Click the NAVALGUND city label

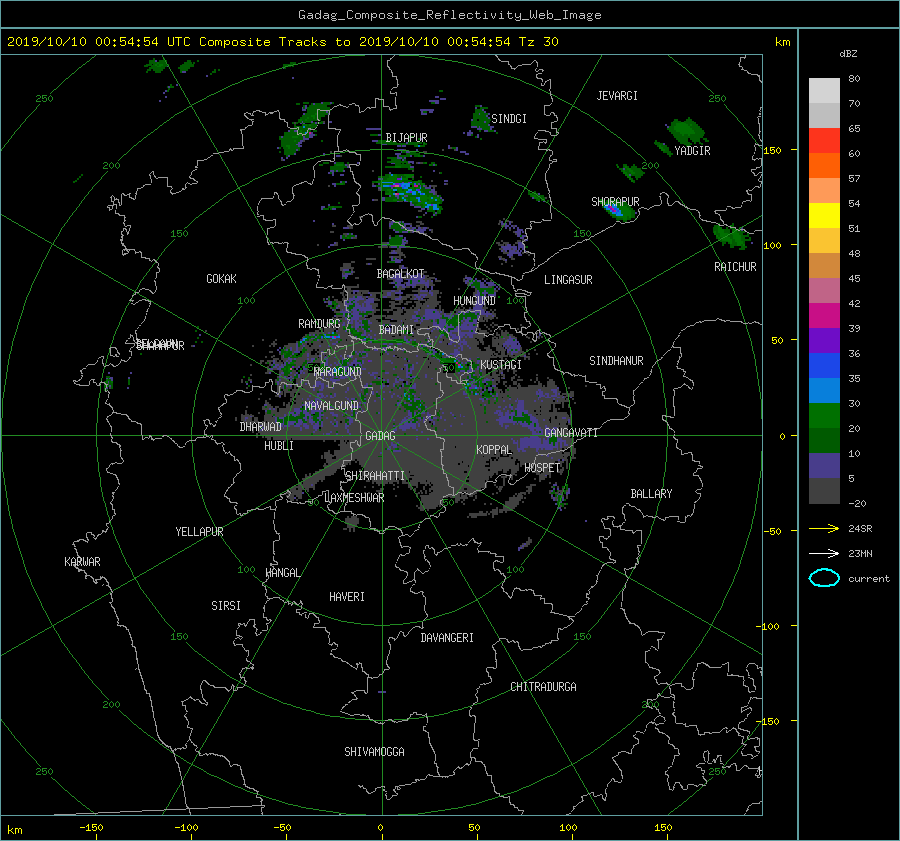(x=331, y=406)
